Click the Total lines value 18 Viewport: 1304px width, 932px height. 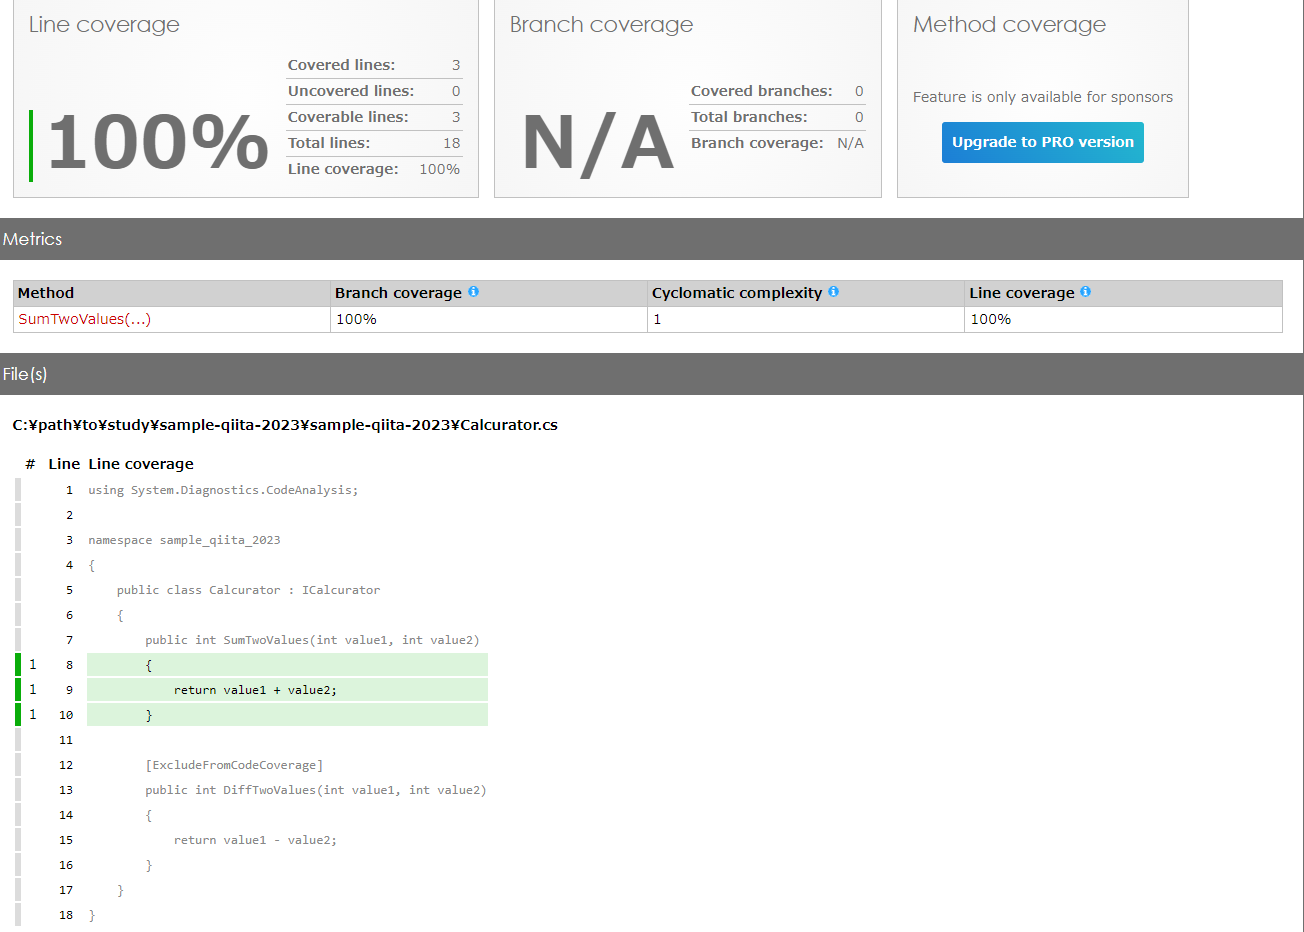tap(452, 143)
